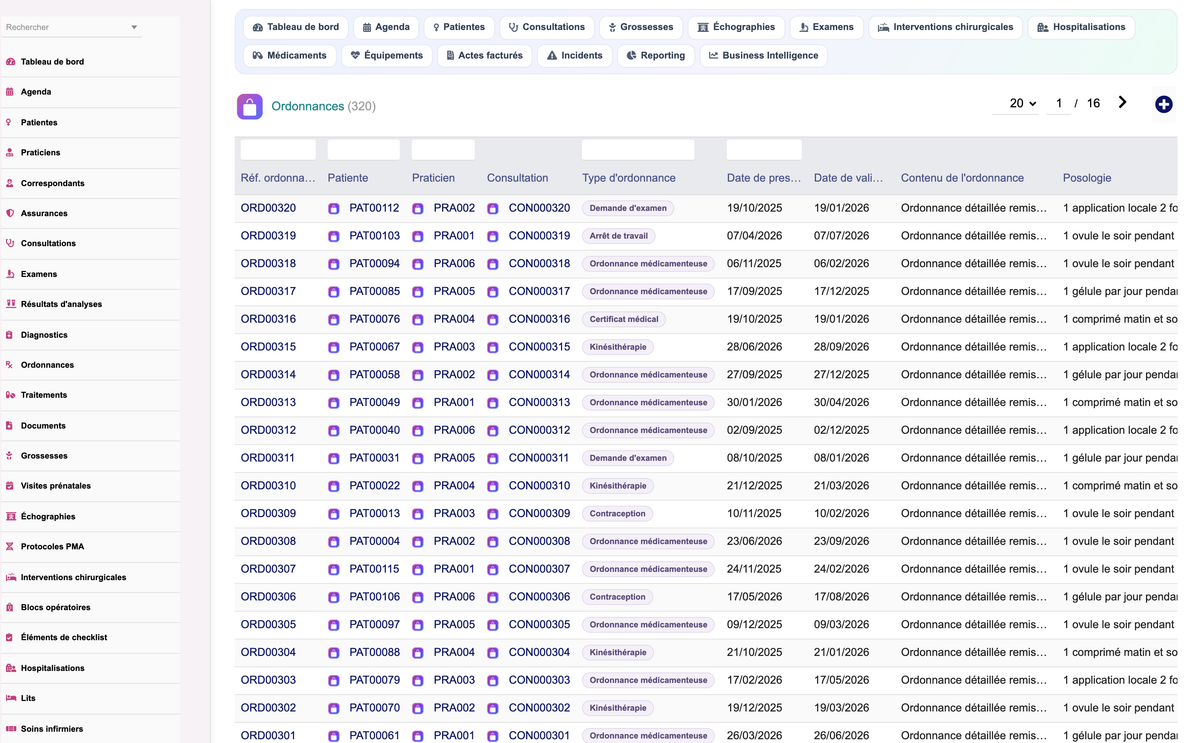The height and width of the screenshot is (743, 1200).
Task: Click Arrêt de travail badge
Action: (x=619, y=236)
